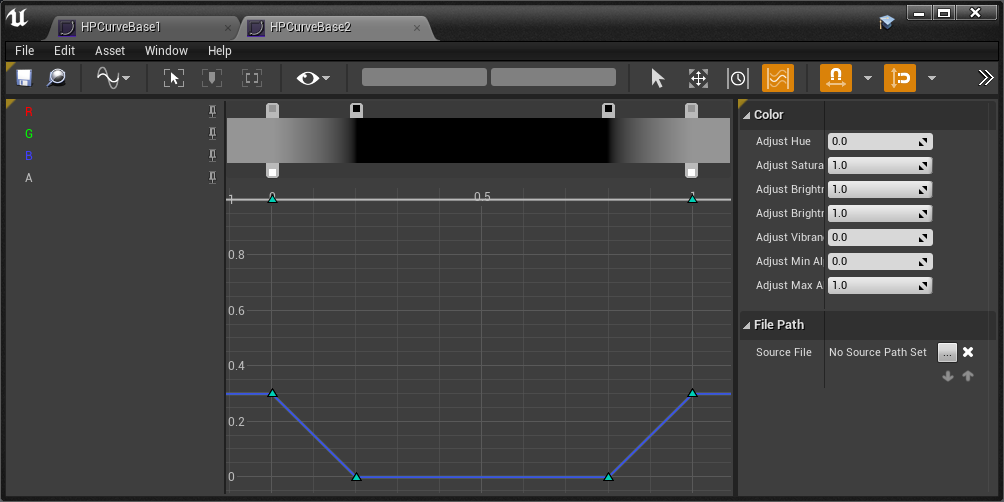
Task: Edit the Adjust Max Alpha value field
Action: pyautogui.click(x=880, y=286)
